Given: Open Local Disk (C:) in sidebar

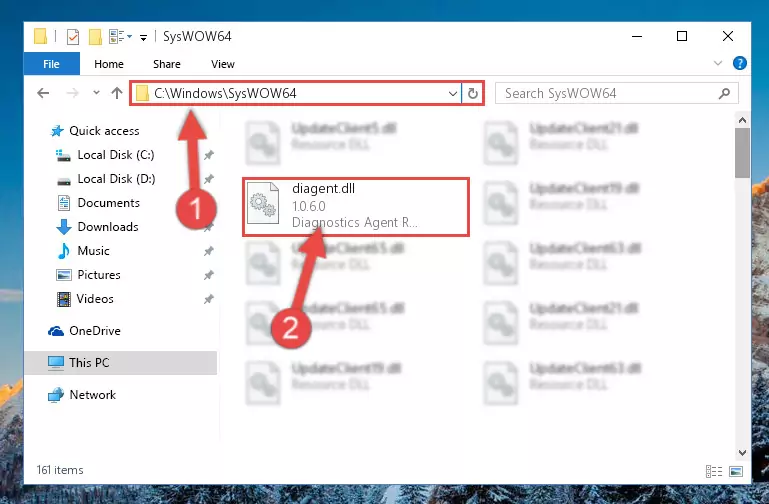Looking at the screenshot, I should (x=116, y=155).
